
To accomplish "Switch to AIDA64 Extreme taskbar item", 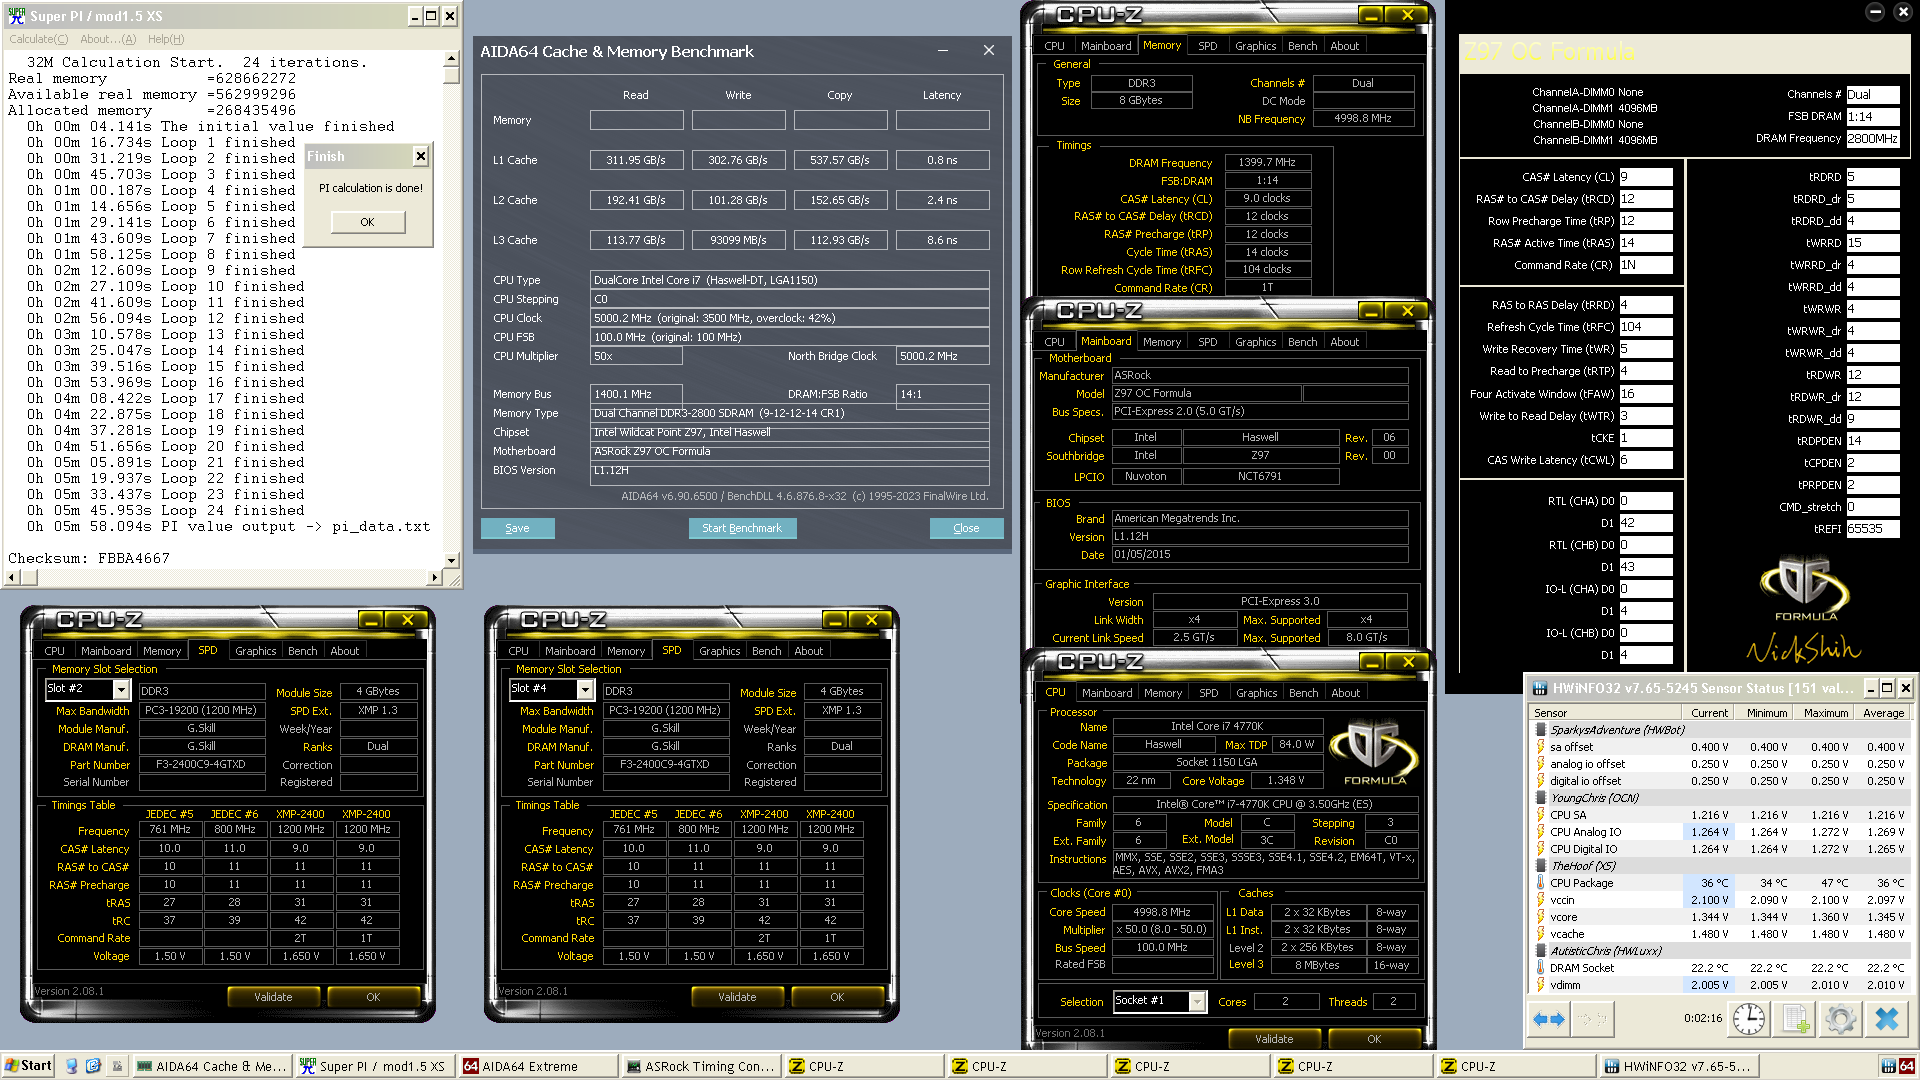I will point(538,1066).
